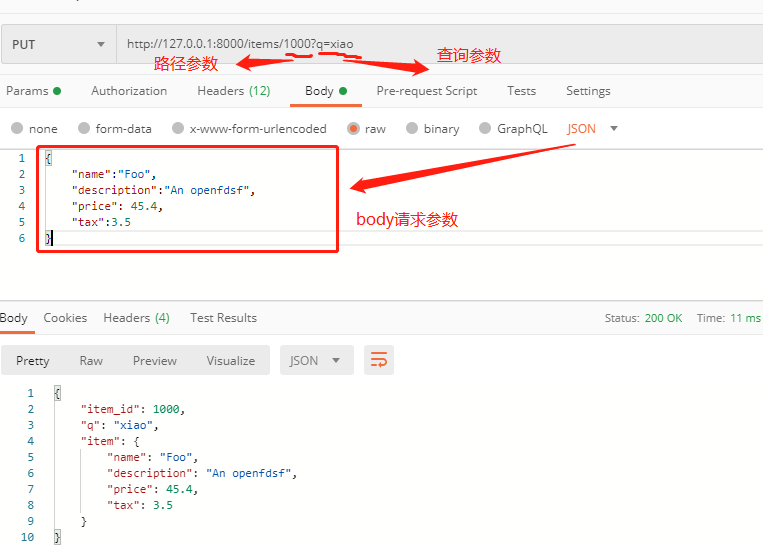Open the Authorization tab

click(x=129, y=91)
